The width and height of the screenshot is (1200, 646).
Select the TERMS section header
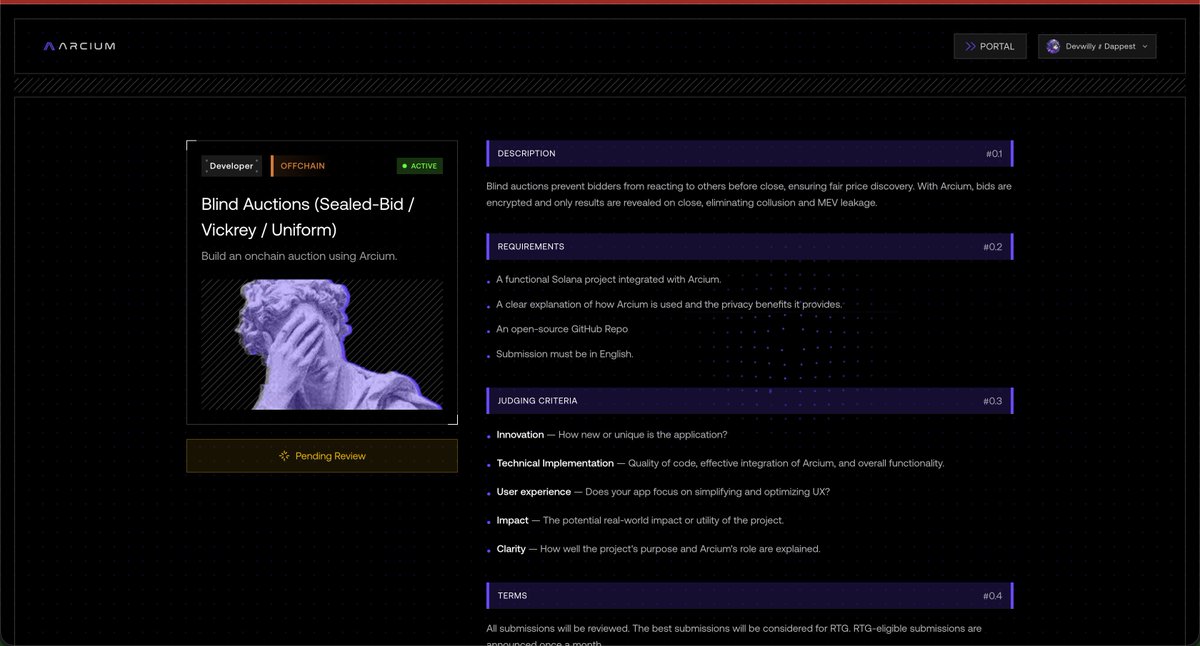coord(750,596)
